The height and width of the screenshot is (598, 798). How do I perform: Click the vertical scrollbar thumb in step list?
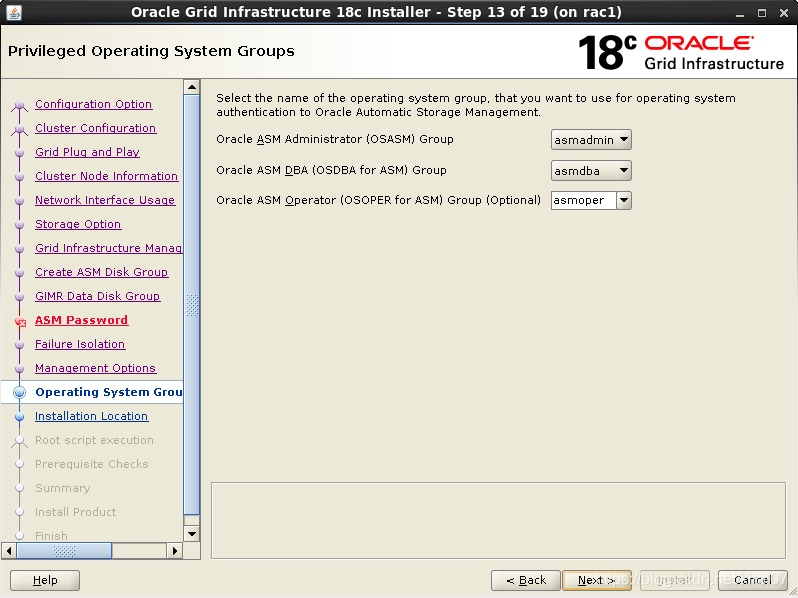[192, 305]
